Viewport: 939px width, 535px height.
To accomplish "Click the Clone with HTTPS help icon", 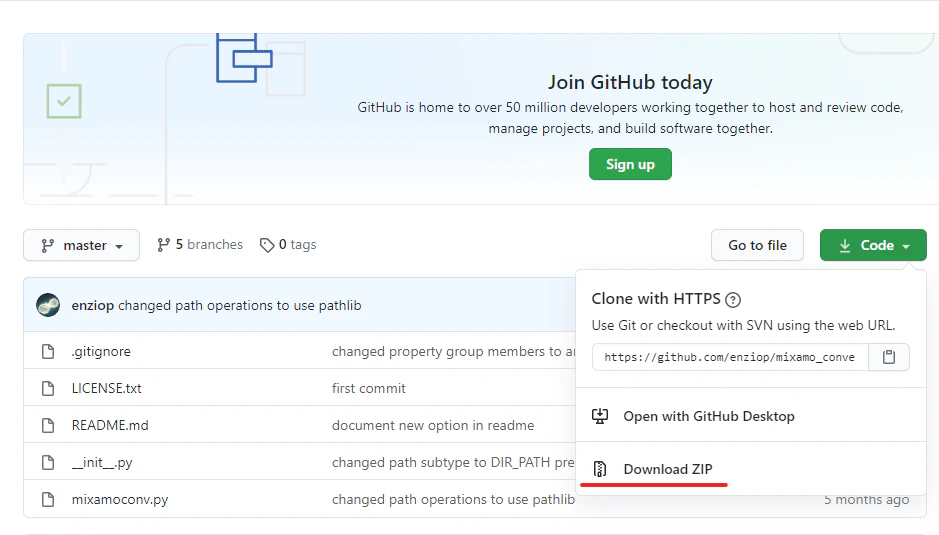I will [x=733, y=300].
